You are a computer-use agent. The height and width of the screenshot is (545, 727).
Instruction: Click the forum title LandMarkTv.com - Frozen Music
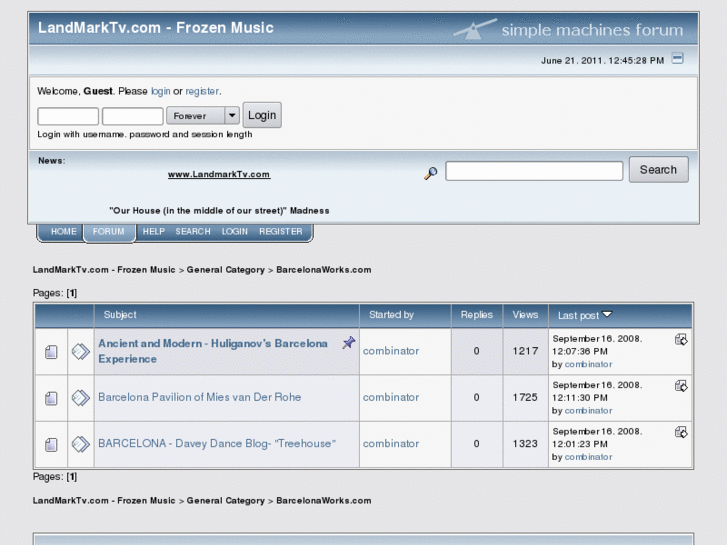[156, 28]
